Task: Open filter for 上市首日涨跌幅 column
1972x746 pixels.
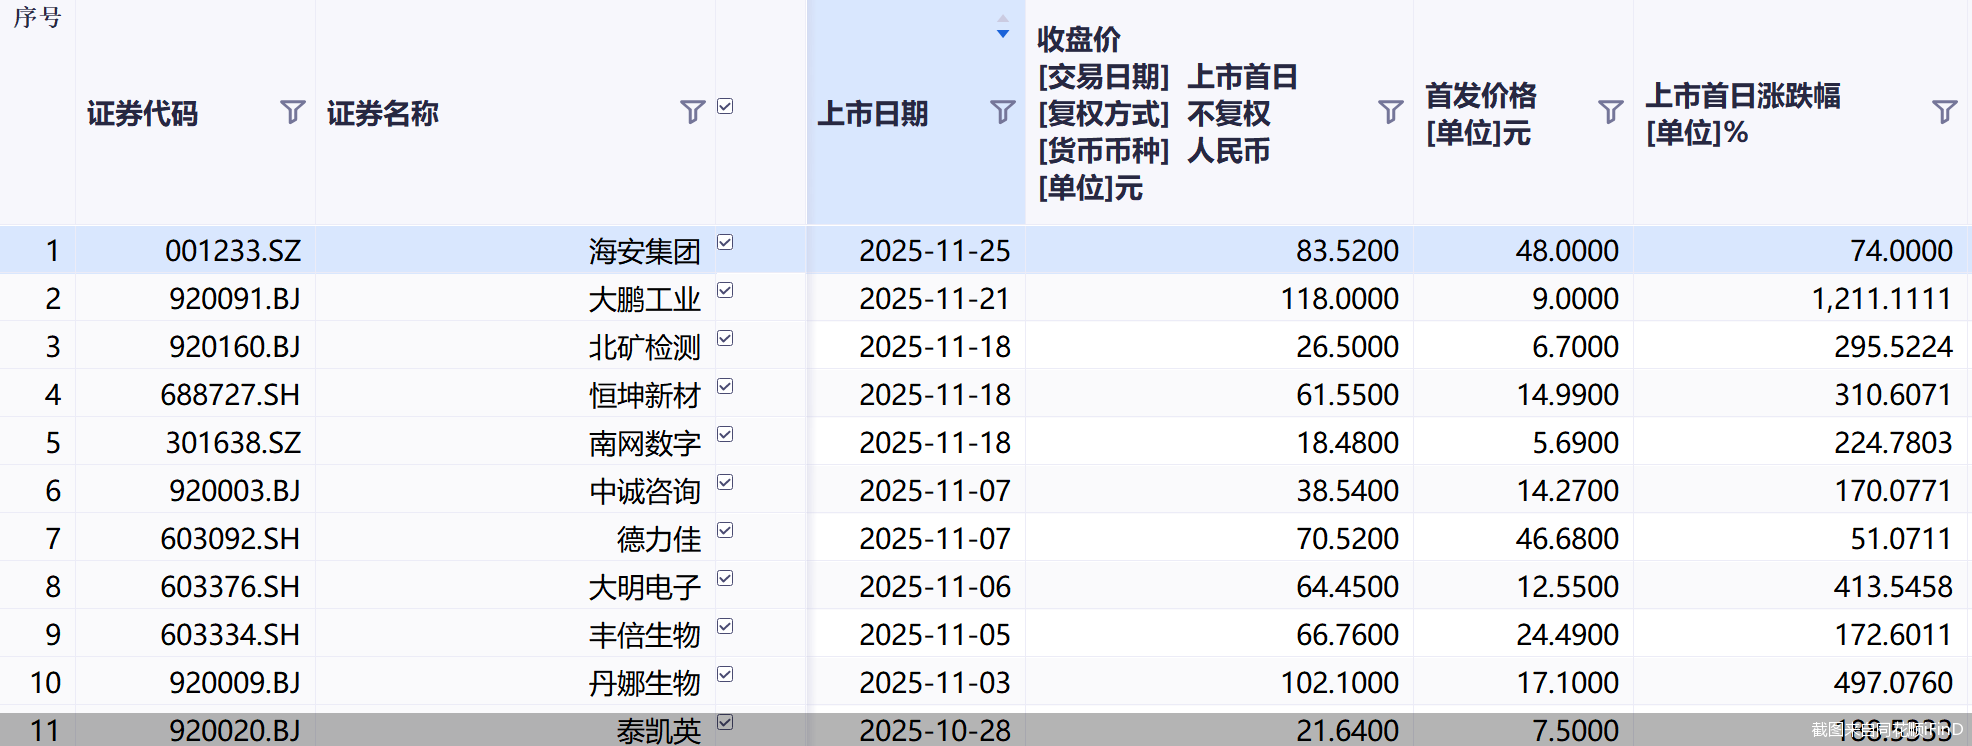Action: [1944, 111]
